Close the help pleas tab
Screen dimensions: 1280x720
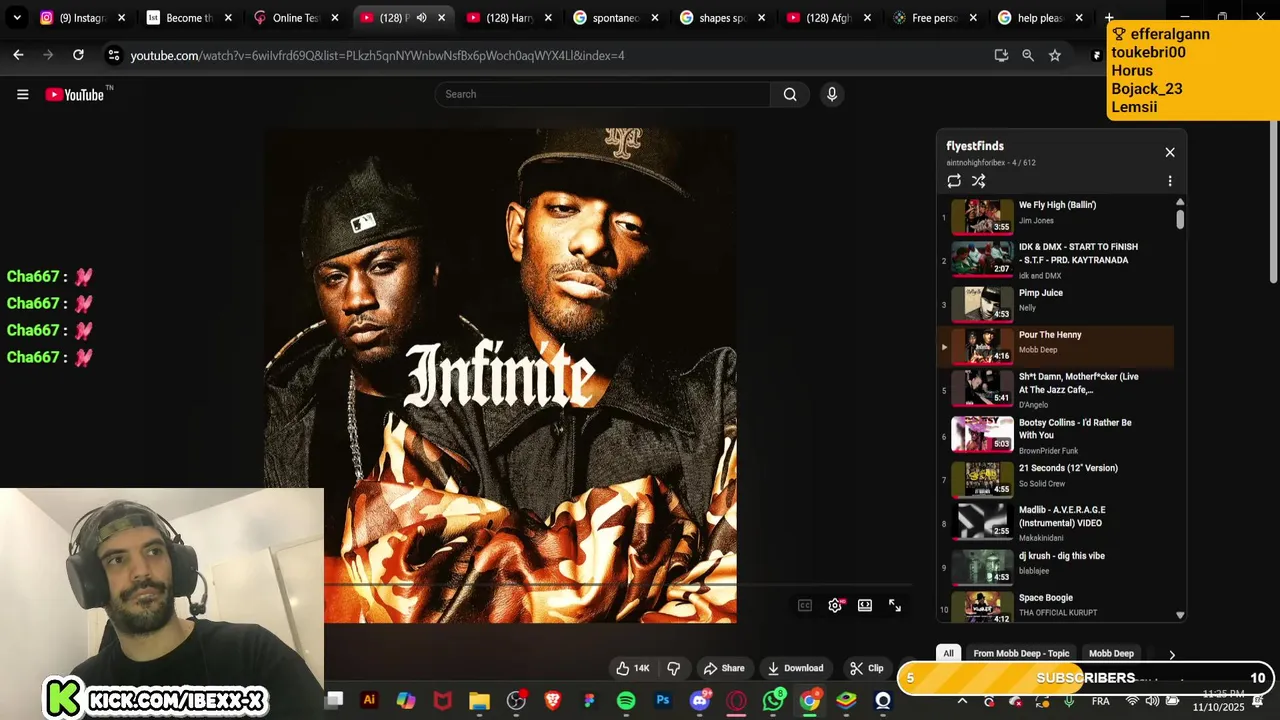pos(1079,18)
